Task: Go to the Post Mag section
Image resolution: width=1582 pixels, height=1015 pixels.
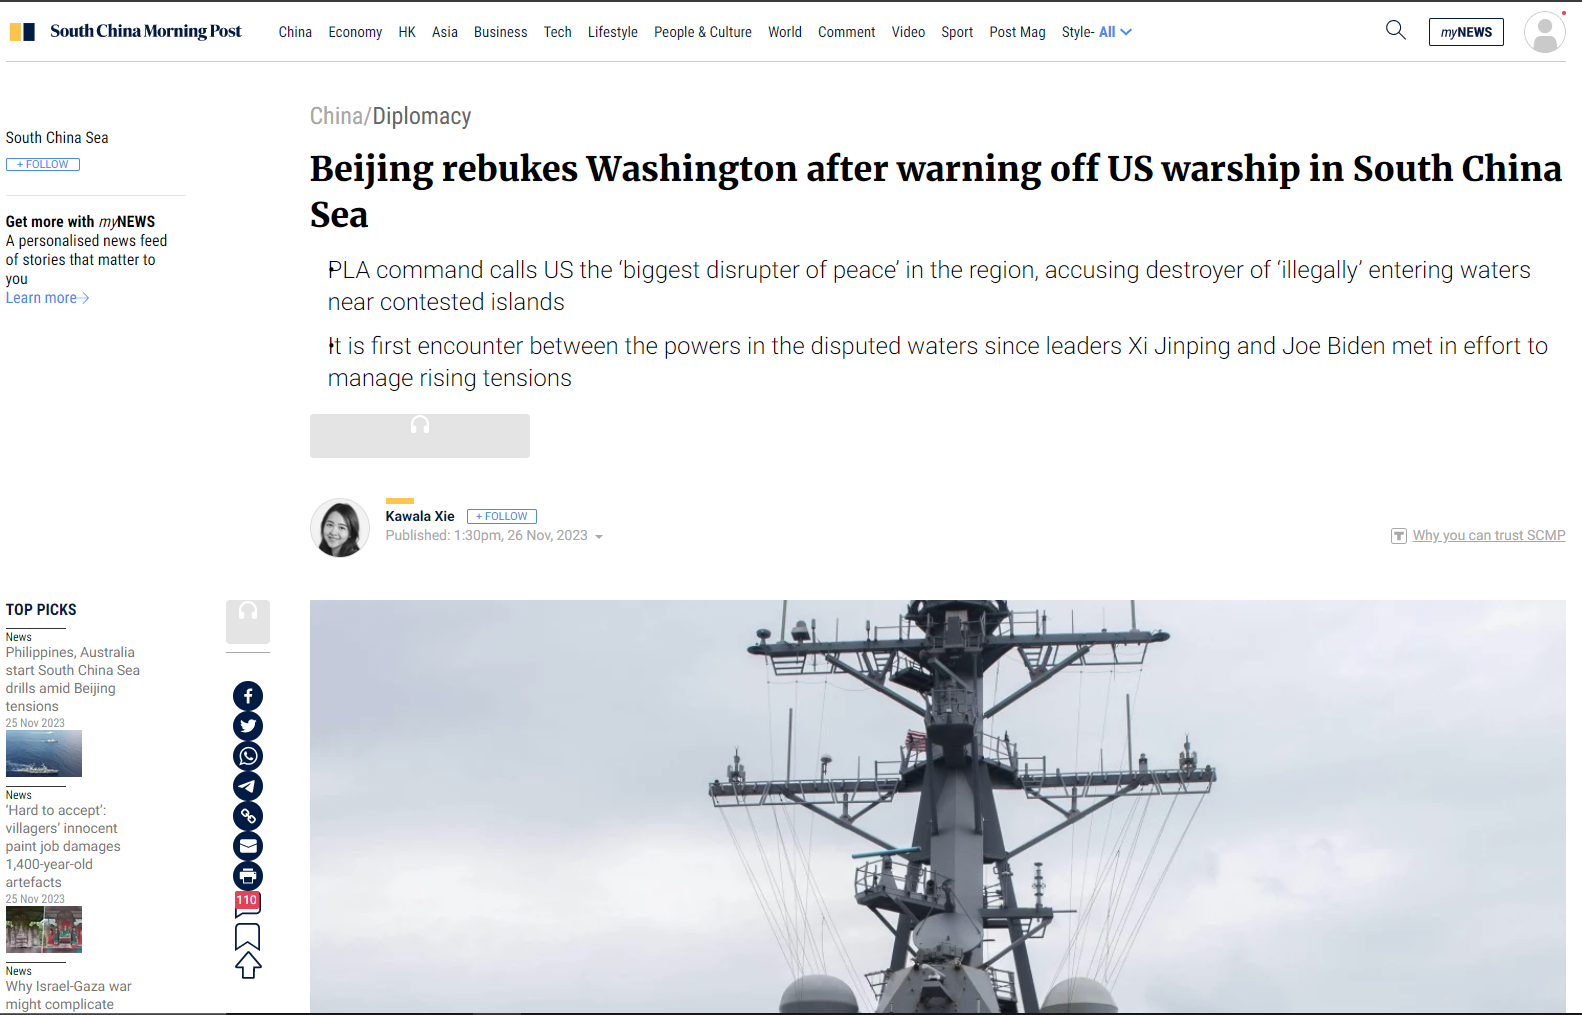Action: click(1017, 32)
